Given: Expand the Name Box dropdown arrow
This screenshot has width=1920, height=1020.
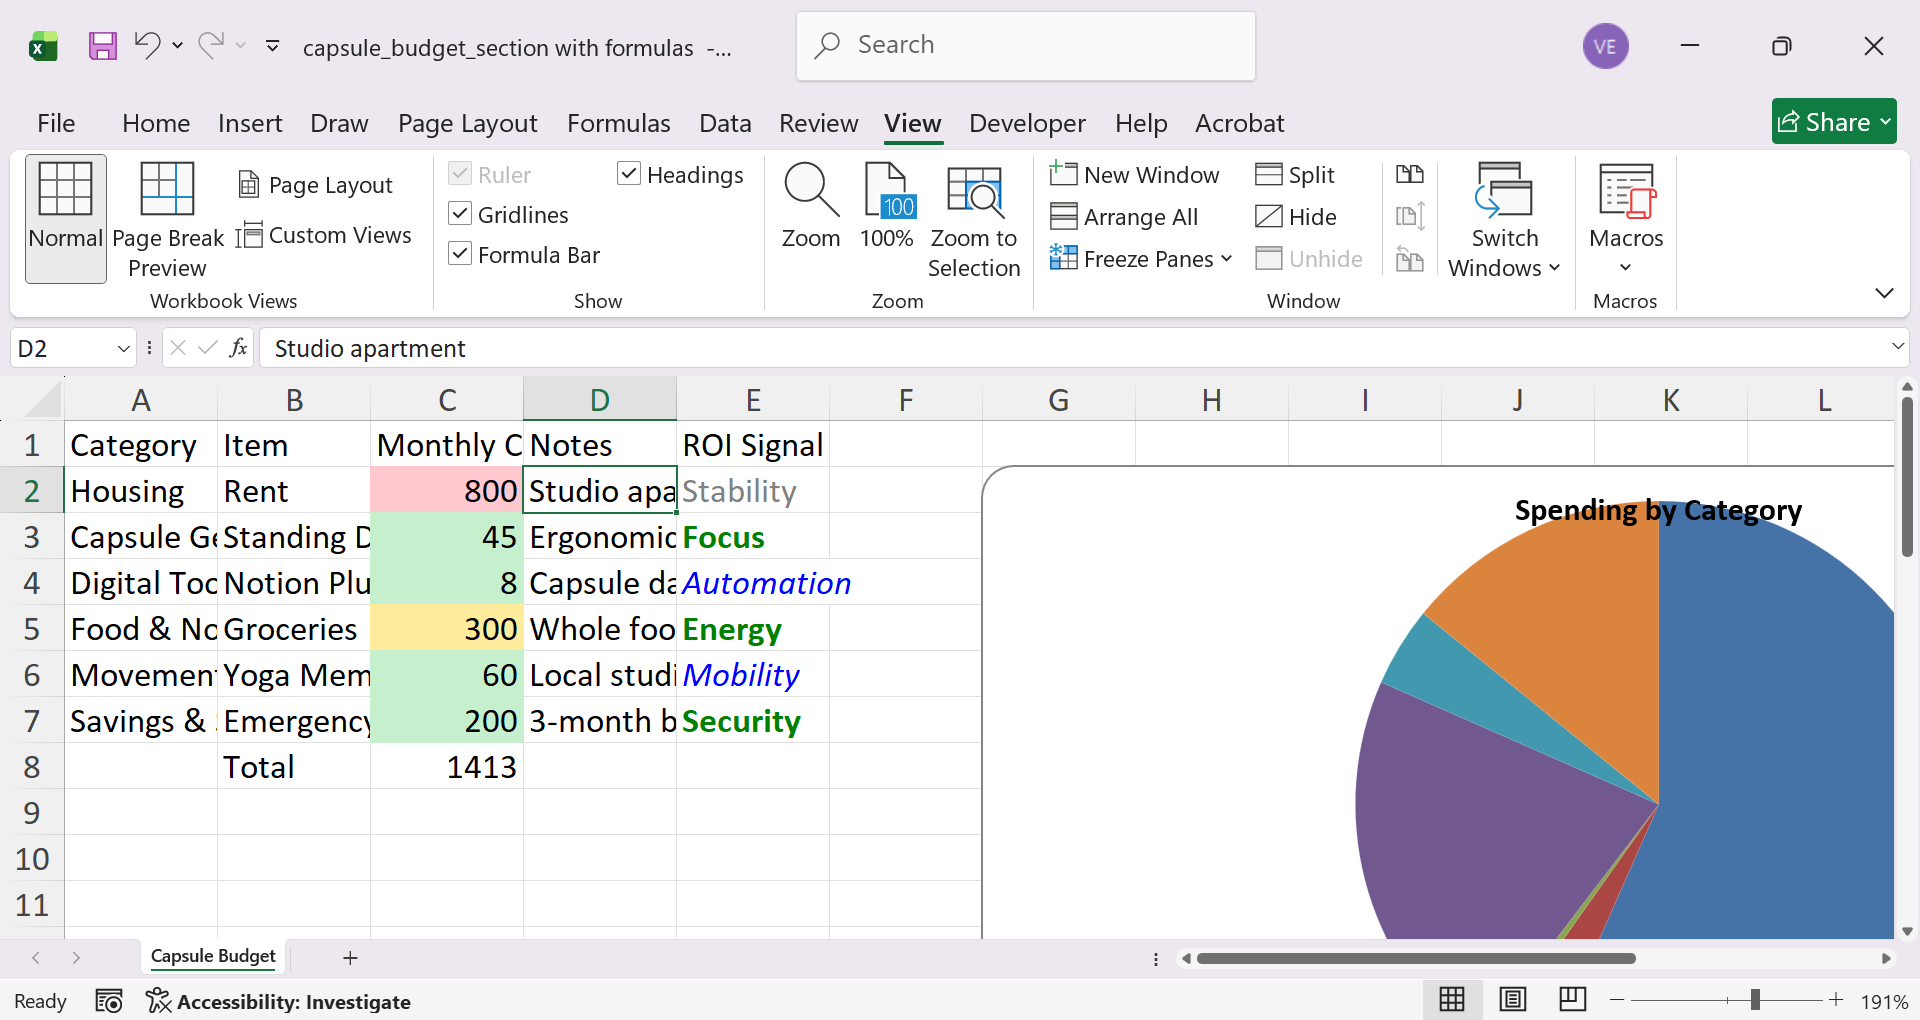Looking at the screenshot, I should [123, 348].
